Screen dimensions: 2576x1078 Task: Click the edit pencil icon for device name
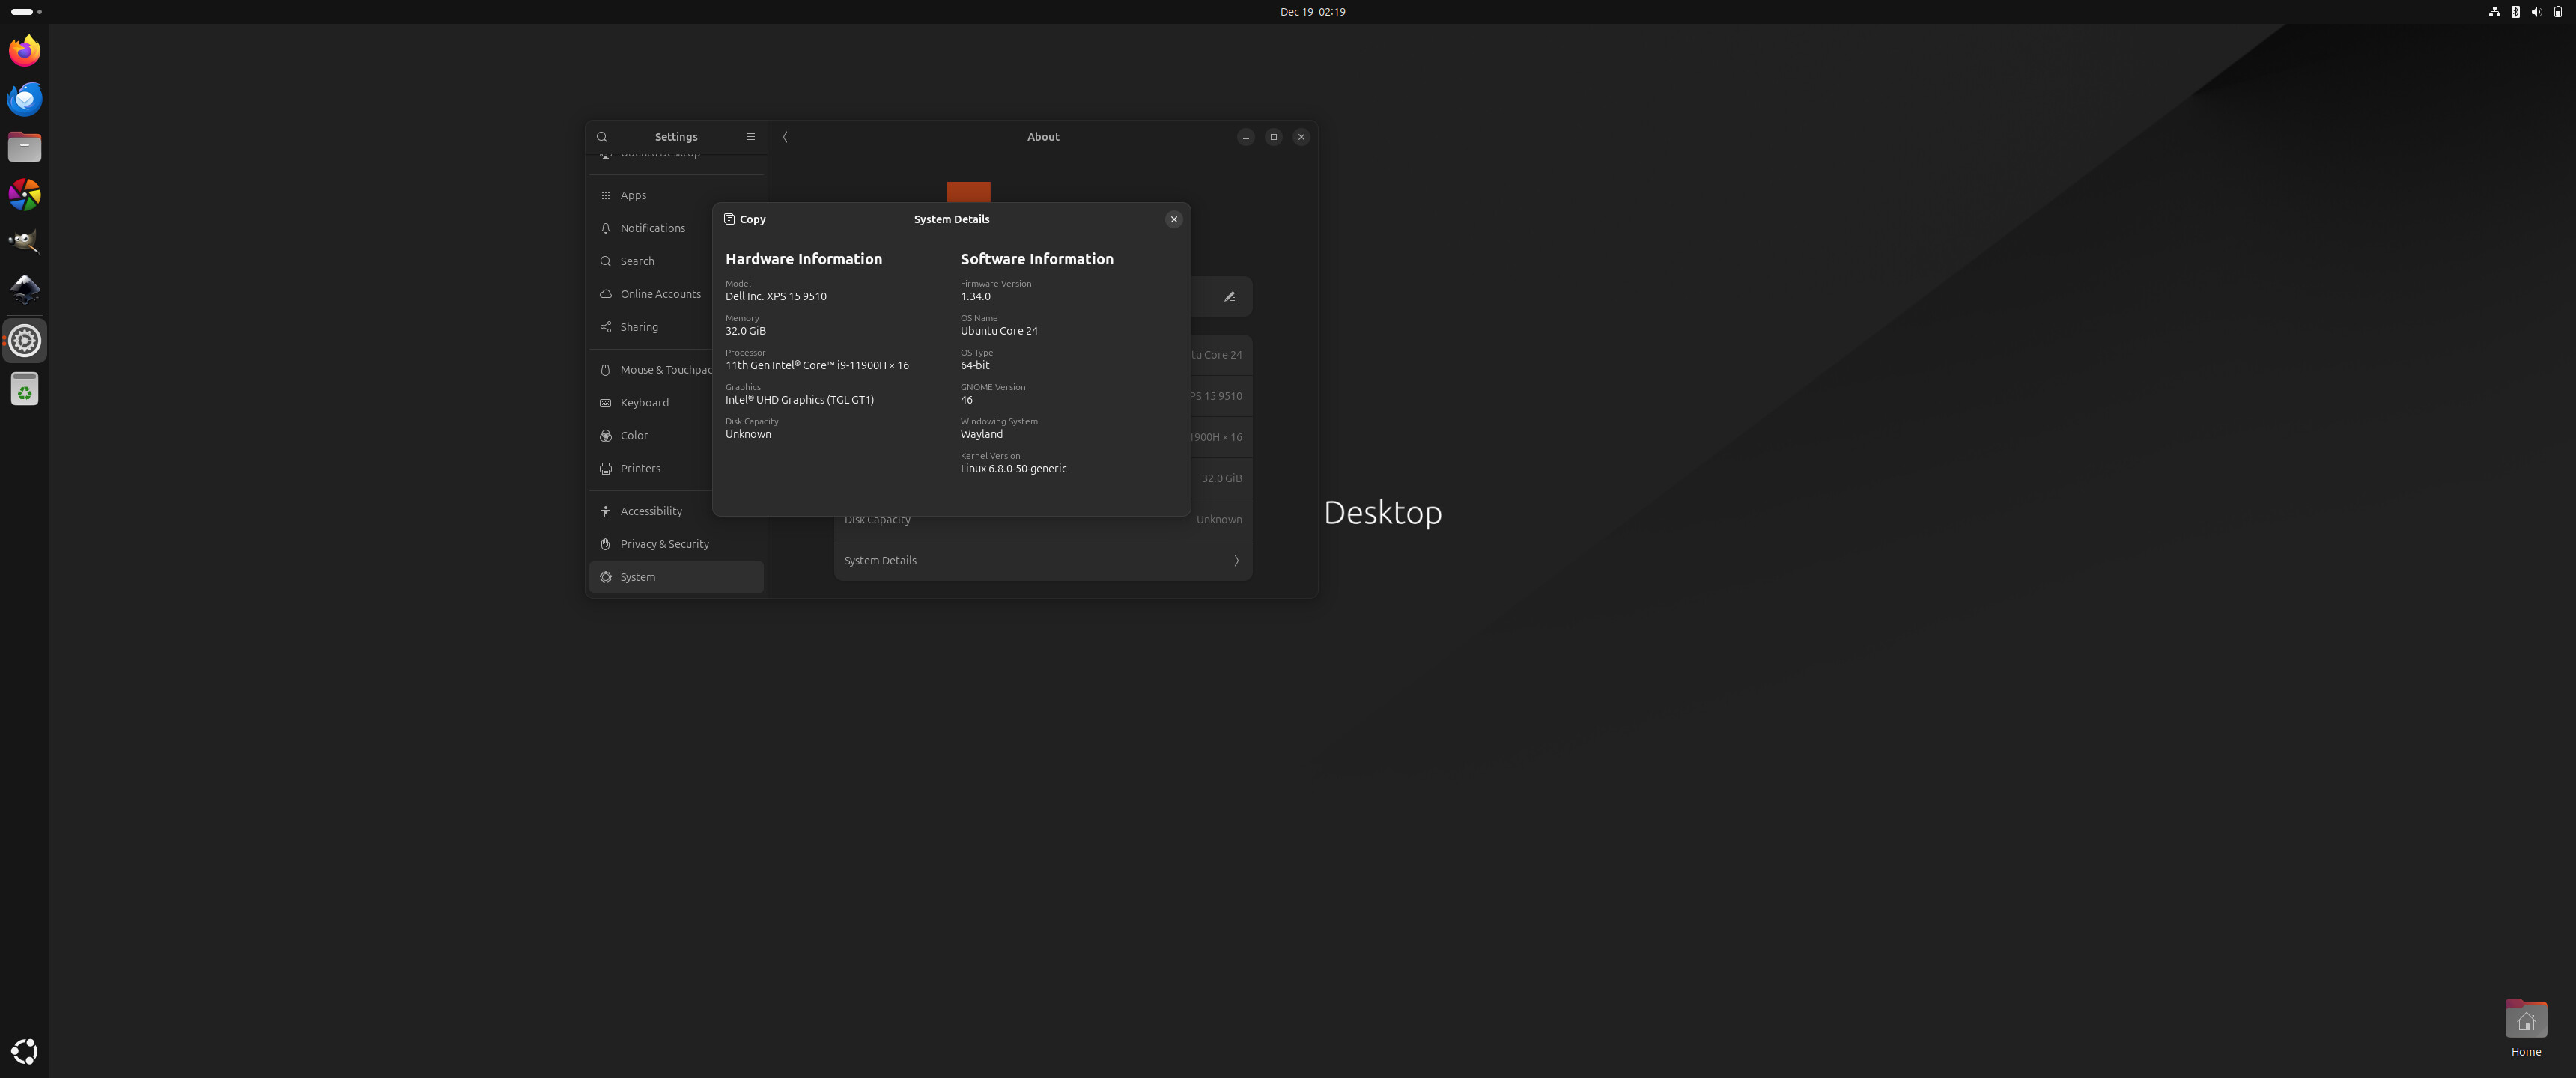1229,297
